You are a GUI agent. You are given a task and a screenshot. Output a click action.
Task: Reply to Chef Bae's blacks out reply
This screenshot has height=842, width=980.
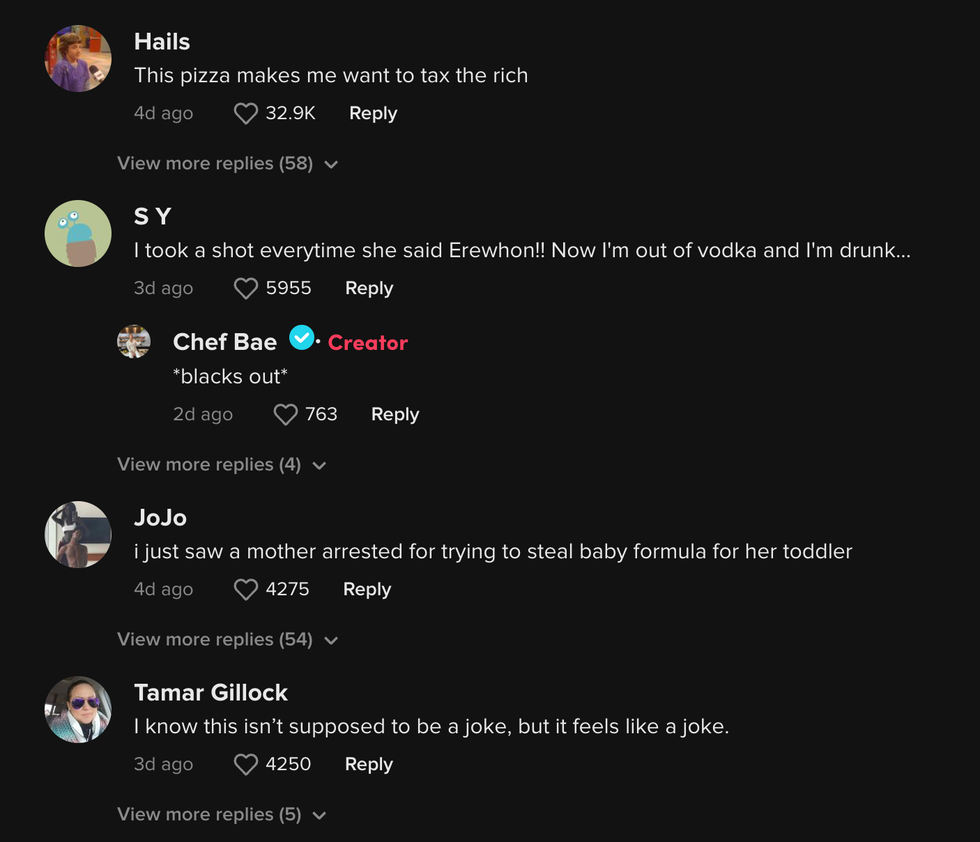tap(394, 413)
